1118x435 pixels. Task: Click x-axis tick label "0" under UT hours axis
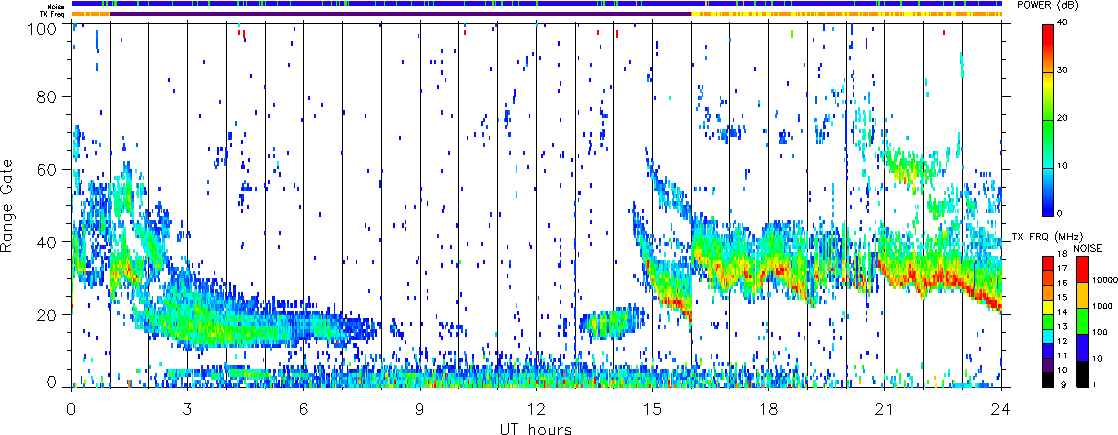click(71, 409)
